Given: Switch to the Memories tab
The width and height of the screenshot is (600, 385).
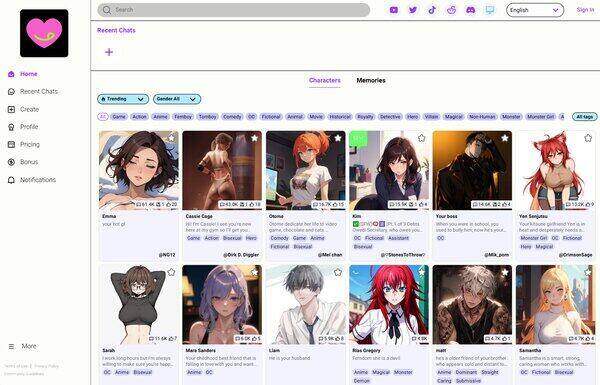Looking at the screenshot, I should click(371, 80).
